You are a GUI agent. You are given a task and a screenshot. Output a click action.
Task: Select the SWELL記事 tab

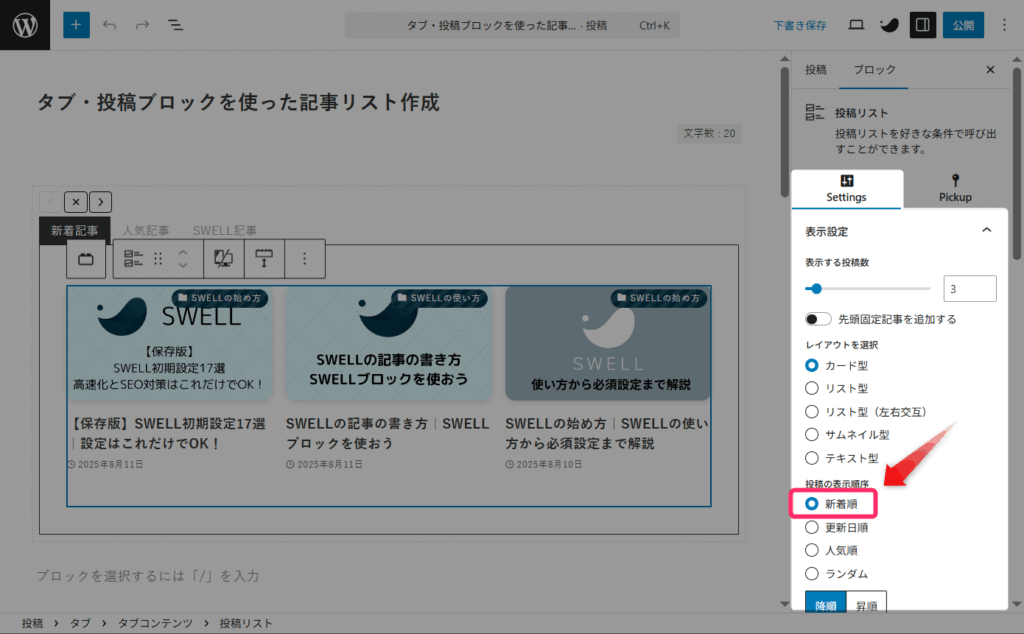[225, 230]
